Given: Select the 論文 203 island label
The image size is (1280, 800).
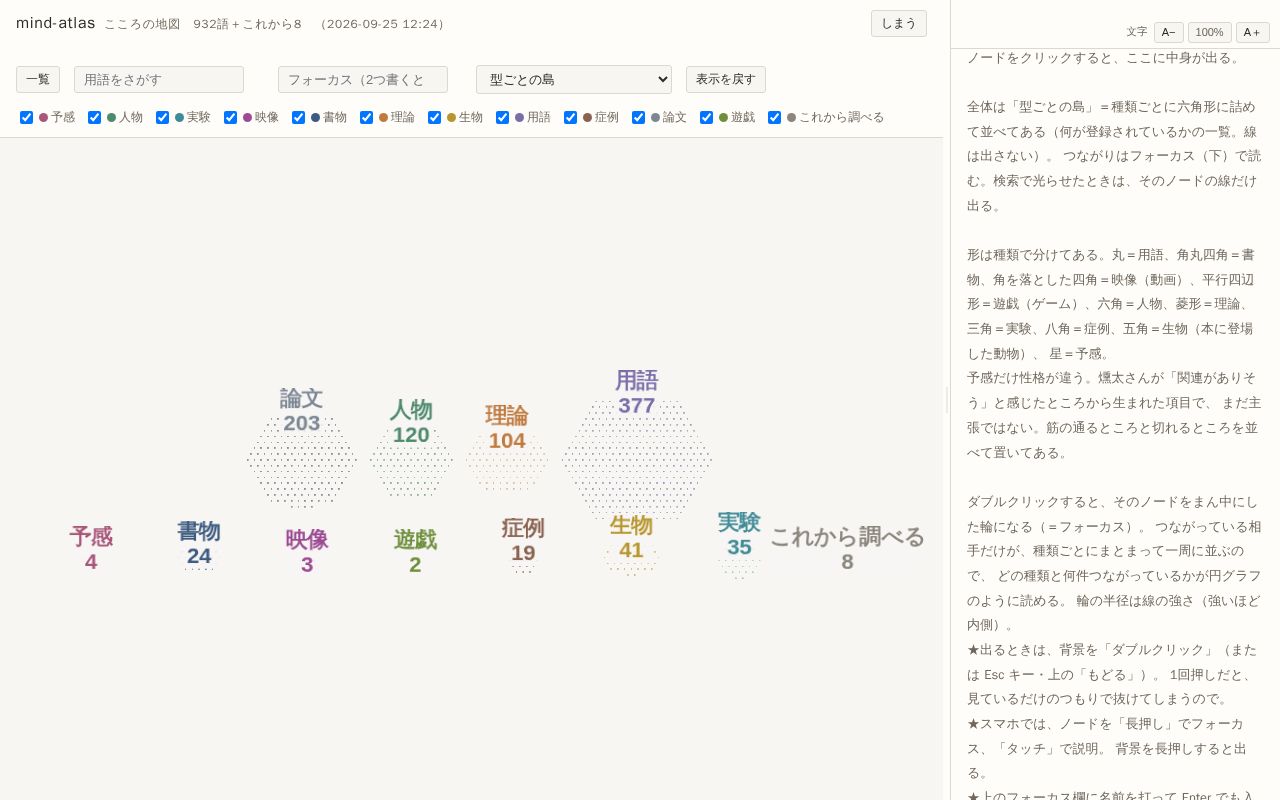Looking at the screenshot, I should (x=301, y=411).
